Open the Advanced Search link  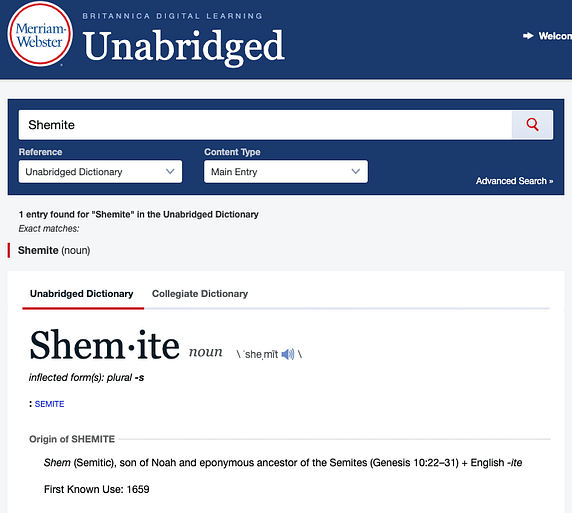coord(514,181)
